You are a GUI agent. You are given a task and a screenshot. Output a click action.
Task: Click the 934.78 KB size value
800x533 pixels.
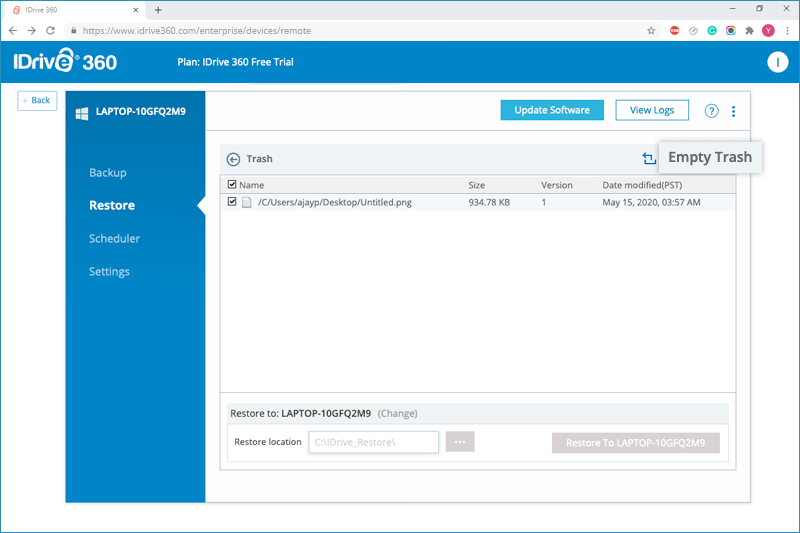489,202
